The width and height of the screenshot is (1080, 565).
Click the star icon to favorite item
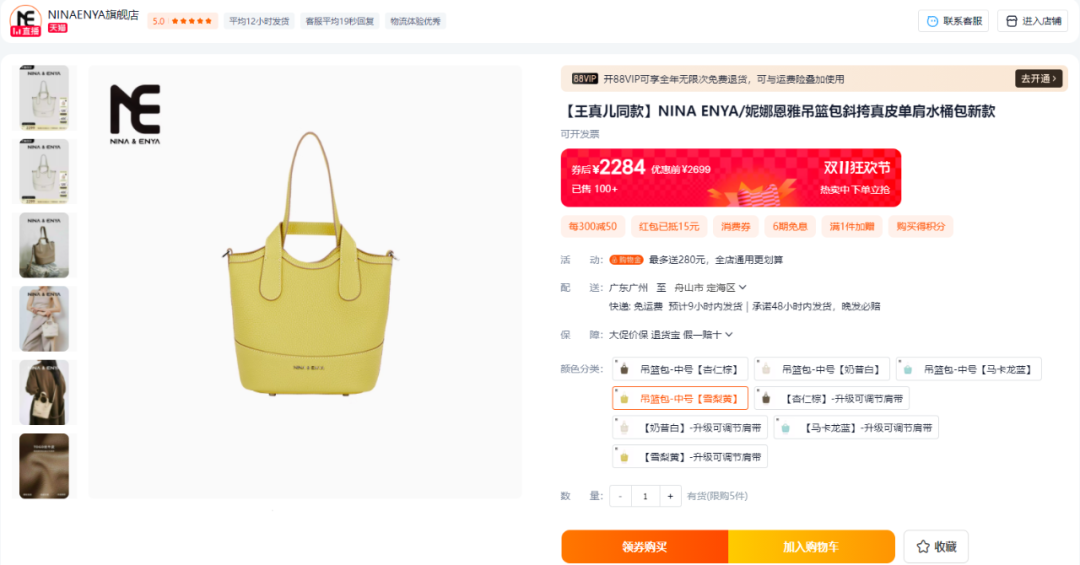[x=923, y=546]
